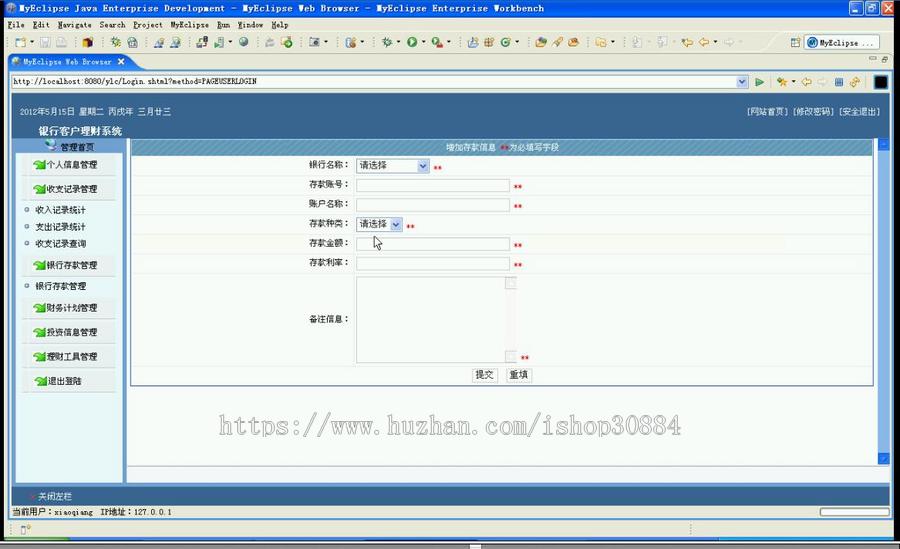Click the New file wizard icon
Viewport: 900px width, 549px height.
[21, 42]
